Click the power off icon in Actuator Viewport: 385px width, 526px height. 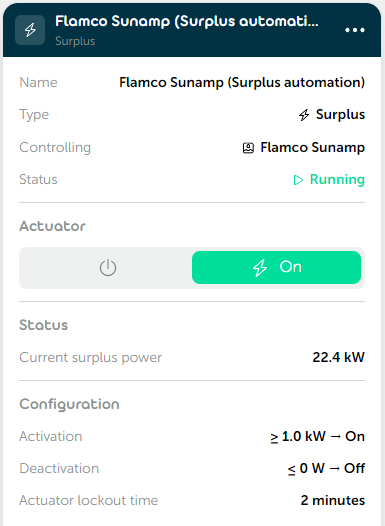pyautogui.click(x=108, y=268)
